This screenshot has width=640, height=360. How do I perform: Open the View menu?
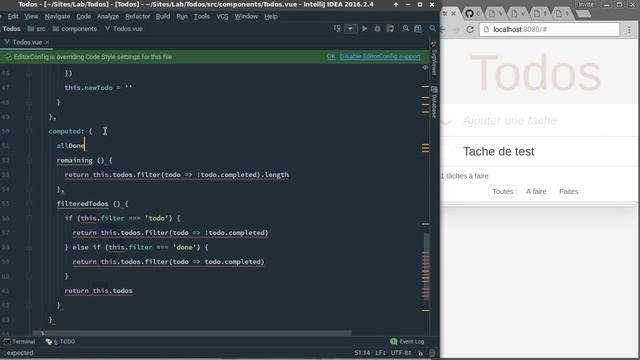click(x=31, y=16)
